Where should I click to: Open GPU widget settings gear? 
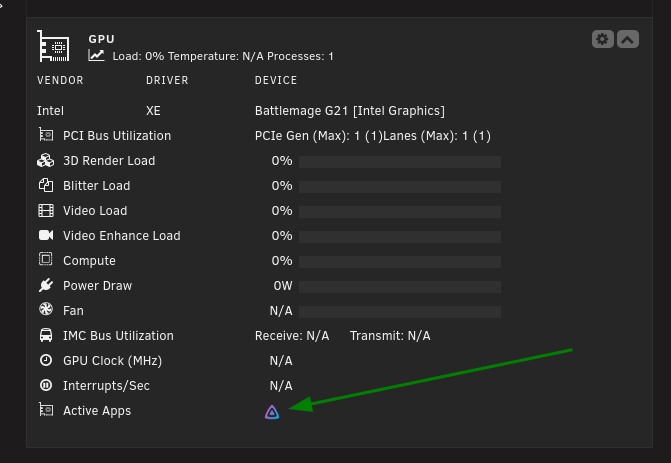click(603, 39)
